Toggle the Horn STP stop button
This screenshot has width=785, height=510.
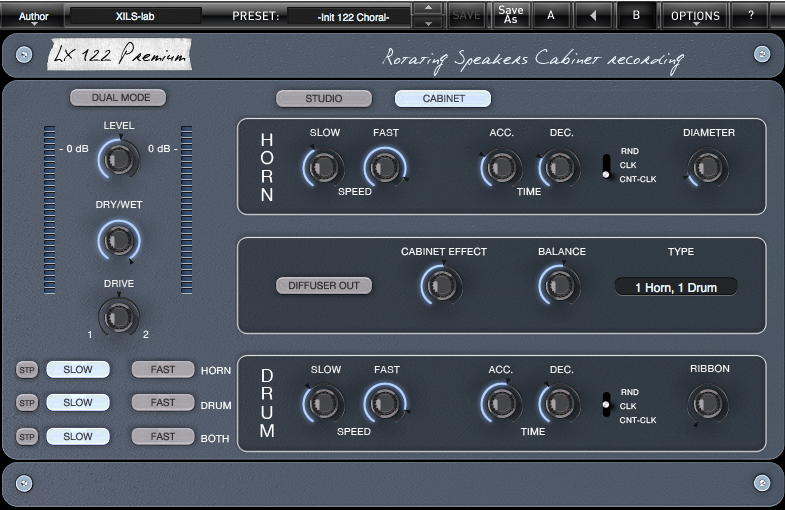coord(27,370)
